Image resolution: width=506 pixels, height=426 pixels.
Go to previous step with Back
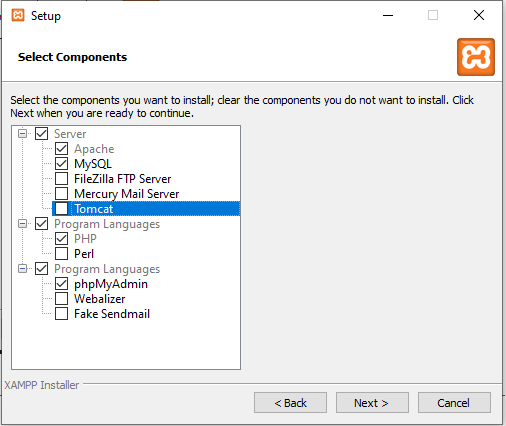[x=290, y=403]
